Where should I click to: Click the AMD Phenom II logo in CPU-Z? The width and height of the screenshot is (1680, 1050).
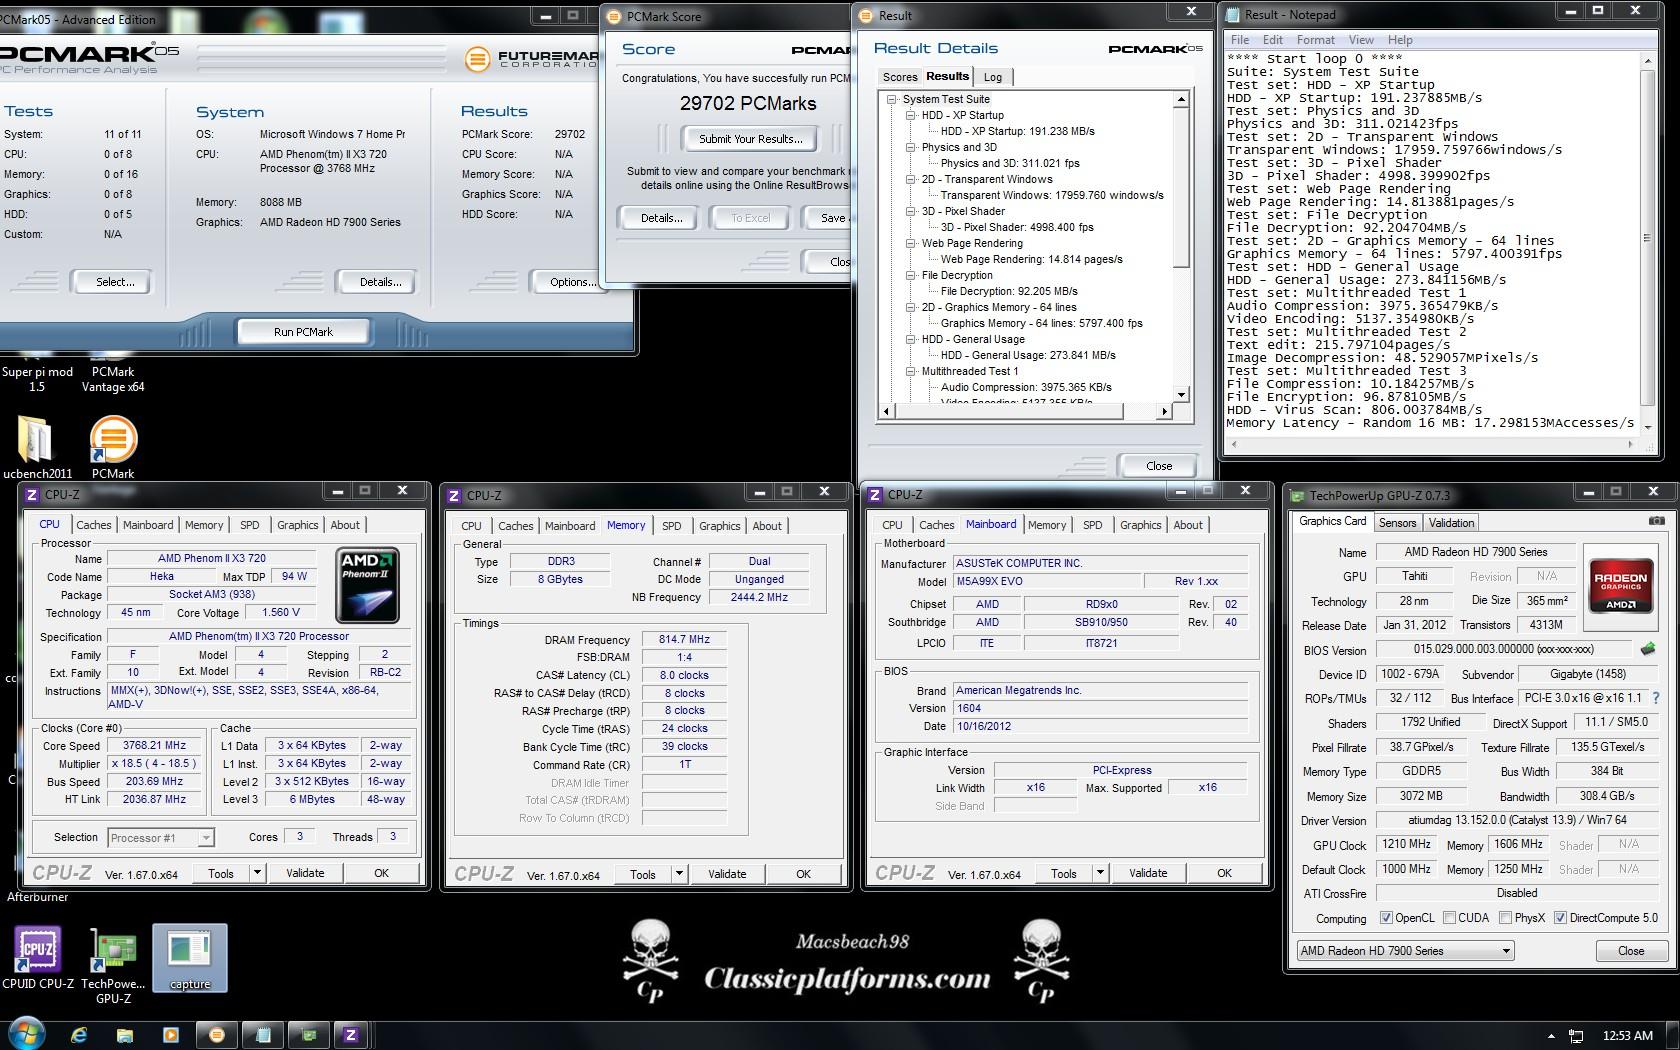click(x=369, y=585)
